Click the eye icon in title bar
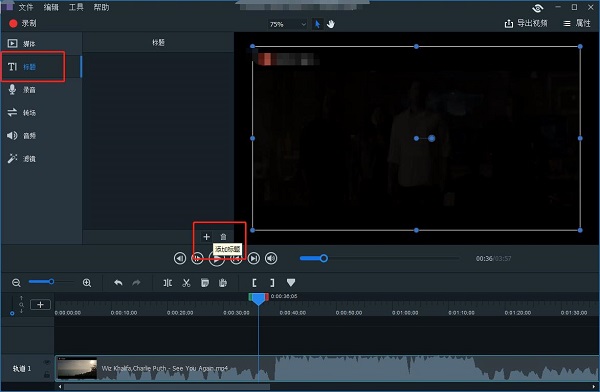This screenshot has height=392, width=600. click(538, 8)
